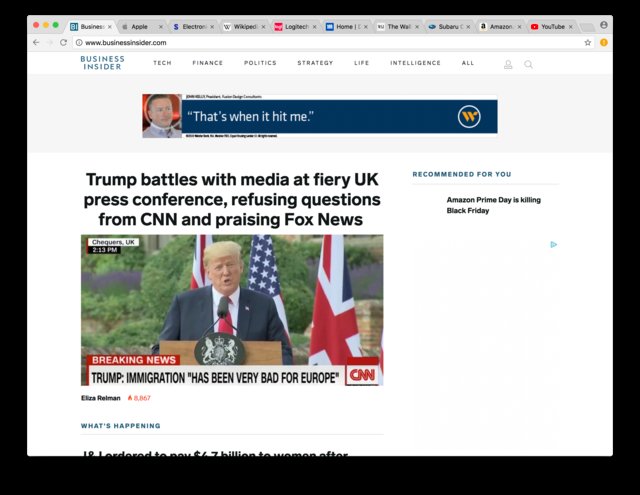
Task: Switch to the Wikipedia tab
Action: tap(244, 27)
